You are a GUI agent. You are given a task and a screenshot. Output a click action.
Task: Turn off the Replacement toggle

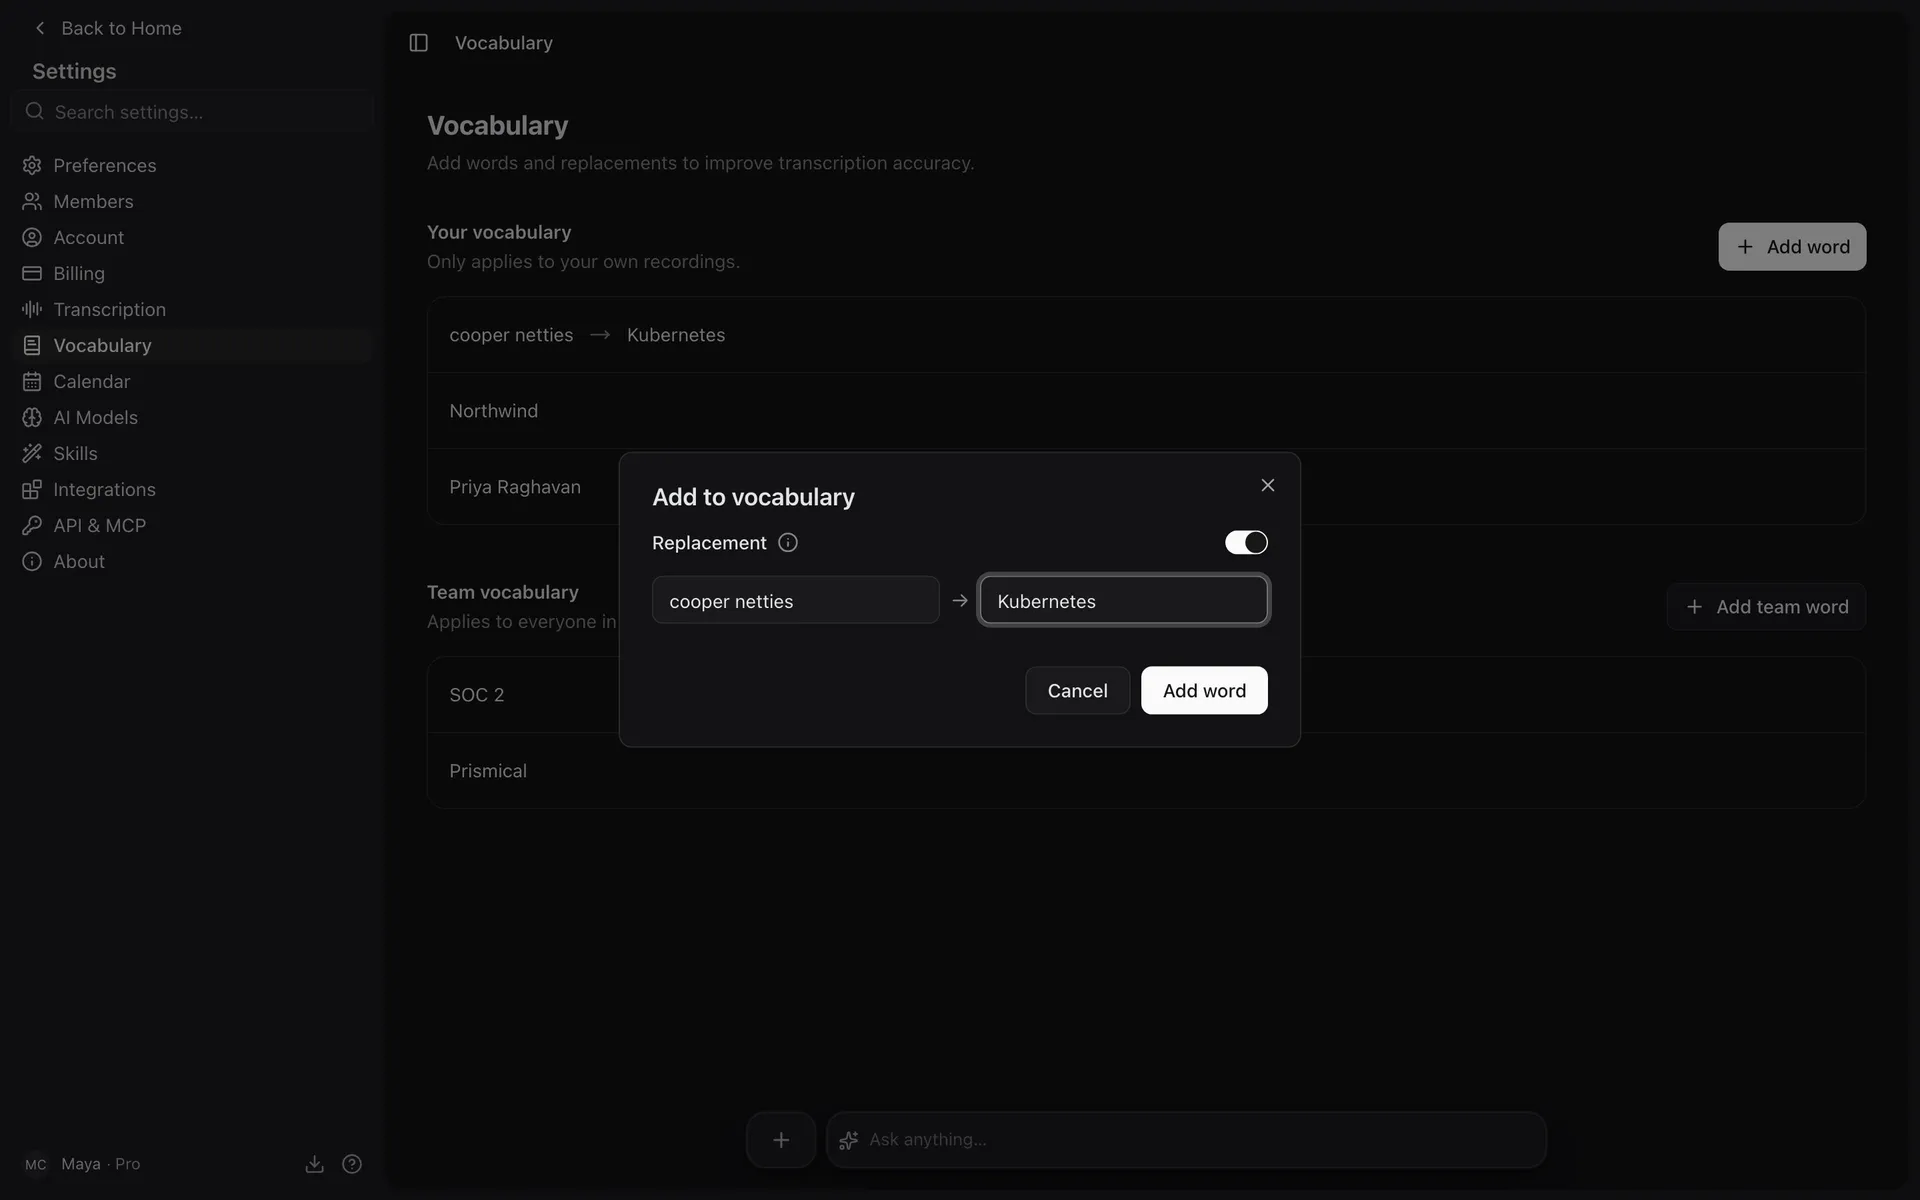[x=1246, y=542]
